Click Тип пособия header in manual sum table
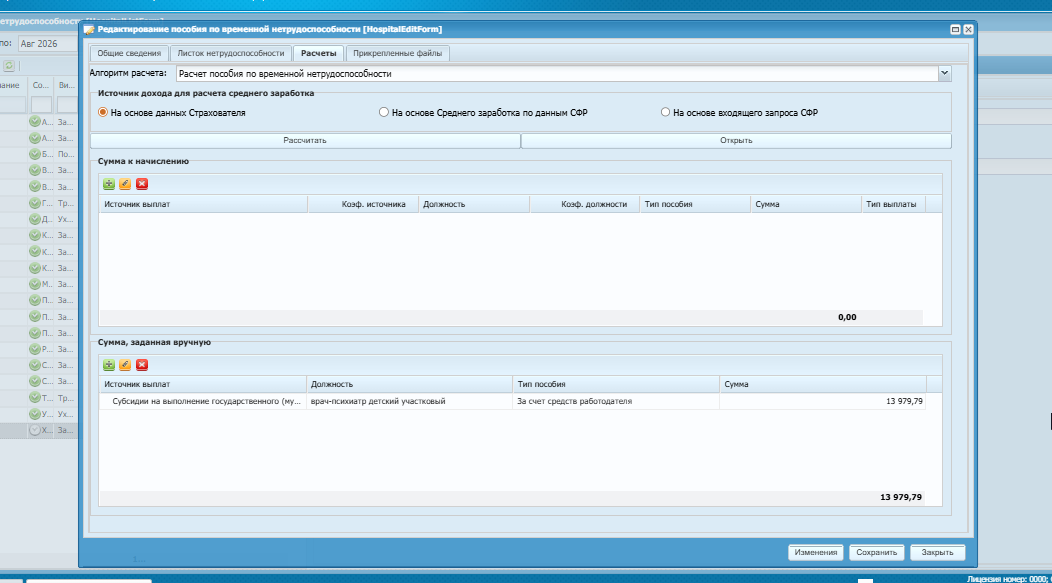 616,384
